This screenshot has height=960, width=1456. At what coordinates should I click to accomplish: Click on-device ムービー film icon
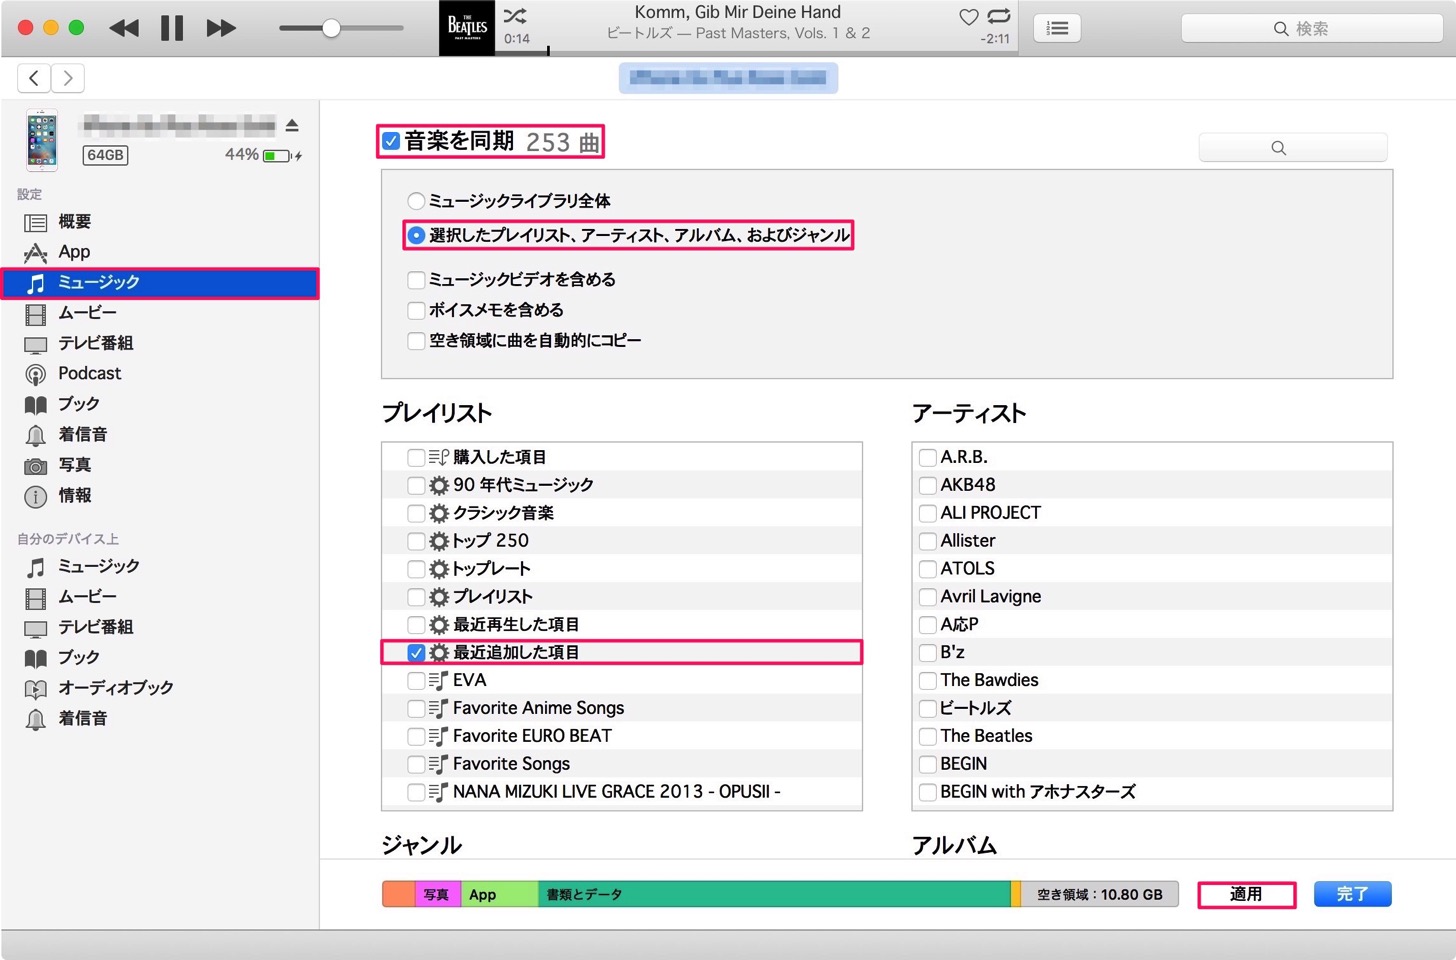tap(36, 598)
